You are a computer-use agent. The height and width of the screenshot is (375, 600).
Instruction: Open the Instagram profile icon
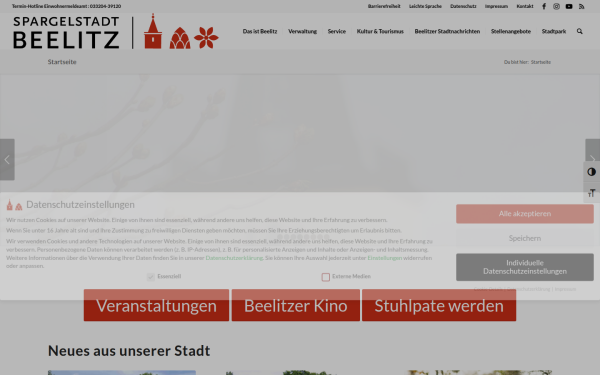[x=556, y=7]
